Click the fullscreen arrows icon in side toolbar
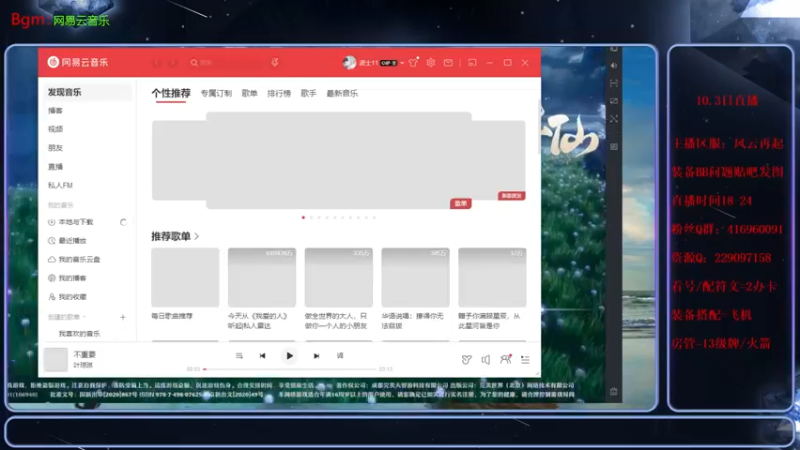The image size is (800, 450). (x=614, y=118)
